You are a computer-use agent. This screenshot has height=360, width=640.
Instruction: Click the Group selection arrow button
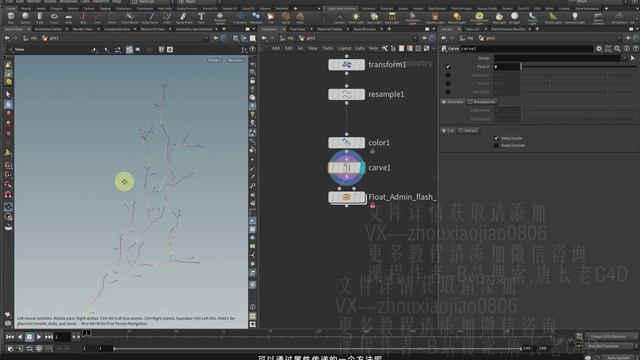(x=633, y=58)
